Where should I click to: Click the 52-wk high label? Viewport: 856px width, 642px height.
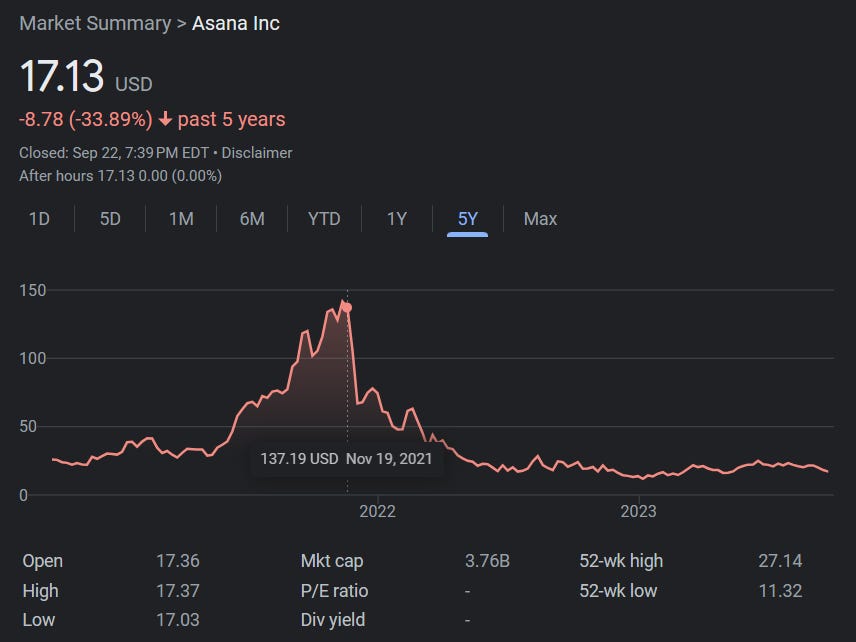click(621, 561)
